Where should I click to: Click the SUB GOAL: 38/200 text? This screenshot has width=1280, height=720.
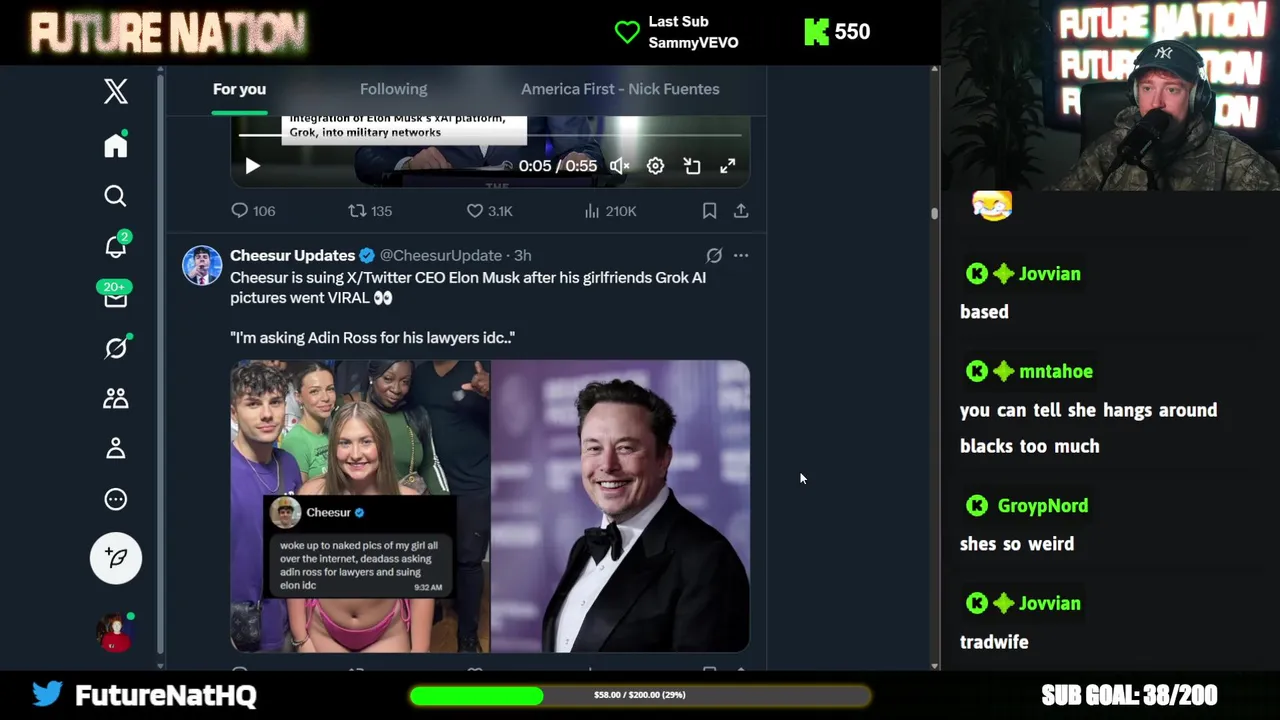click(1129, 695)
